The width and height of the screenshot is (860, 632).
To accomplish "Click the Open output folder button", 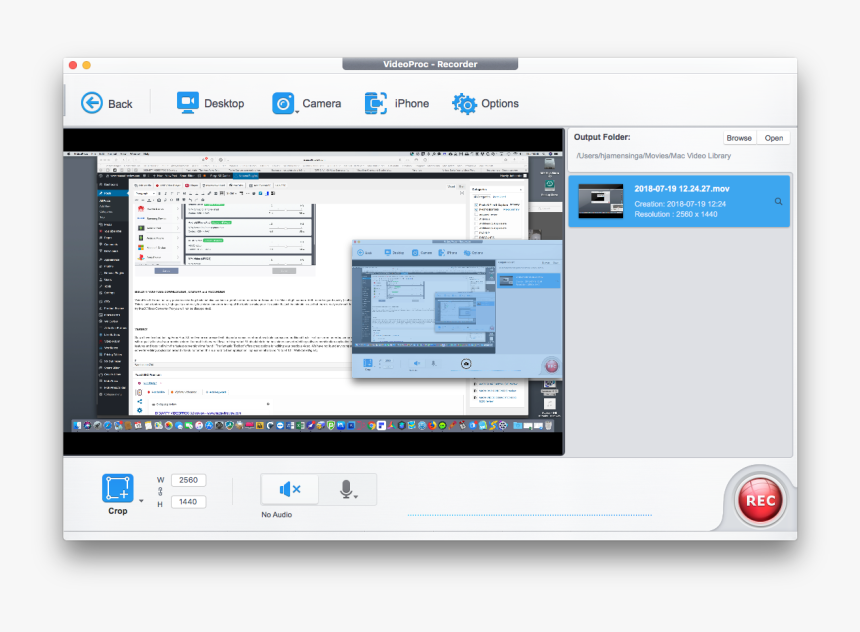I will point(773,138).
